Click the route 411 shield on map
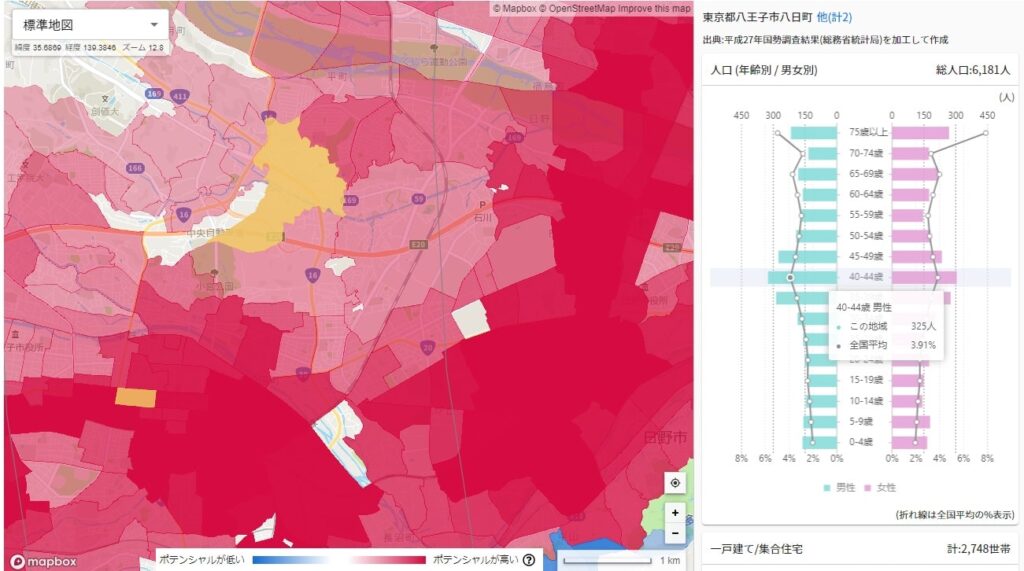The width and height of the screenshot is (1024, 571). tap(179, 96)
